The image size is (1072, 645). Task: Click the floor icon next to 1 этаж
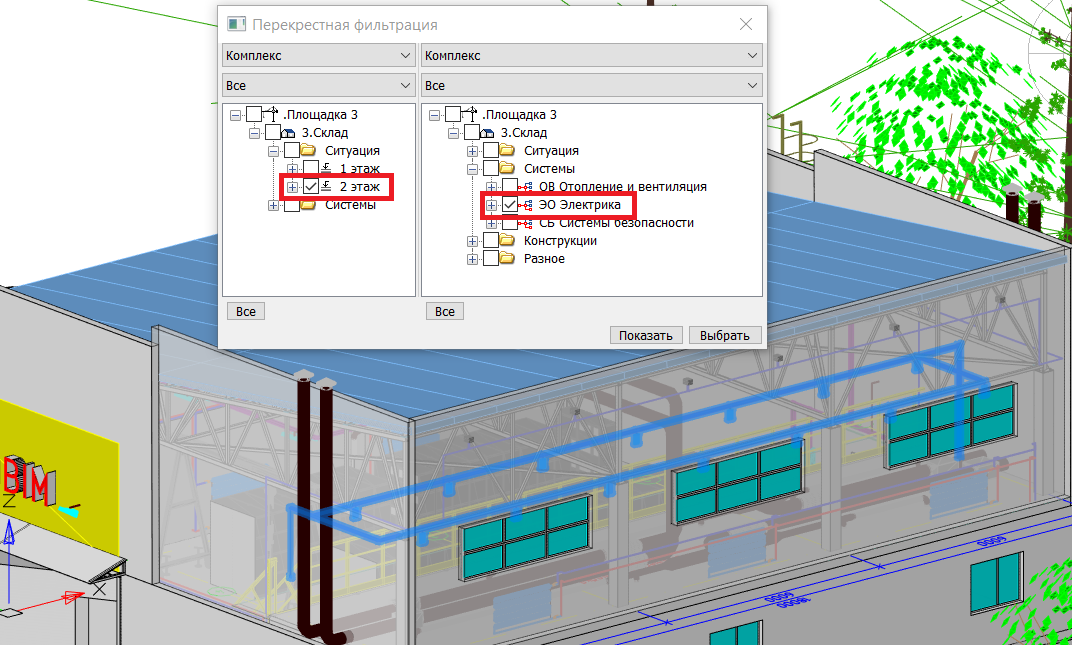(325, 168)
